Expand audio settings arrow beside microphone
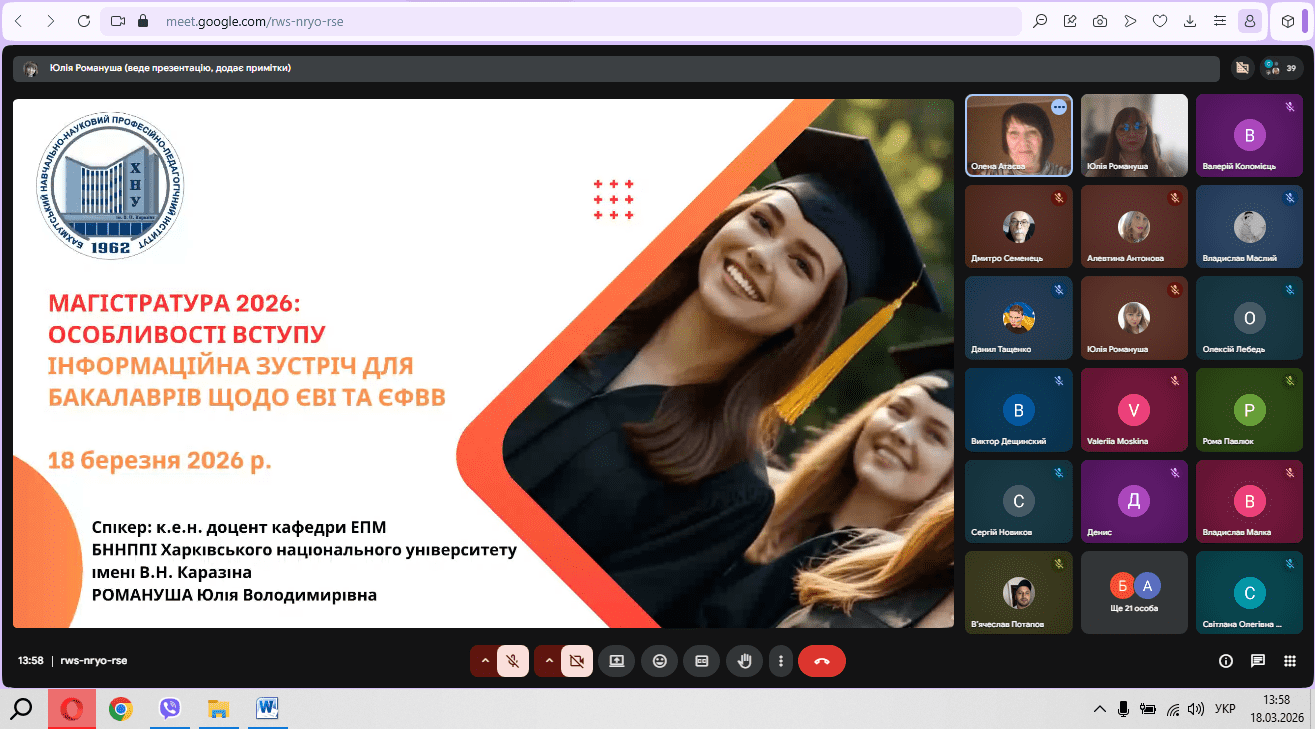 485,661
